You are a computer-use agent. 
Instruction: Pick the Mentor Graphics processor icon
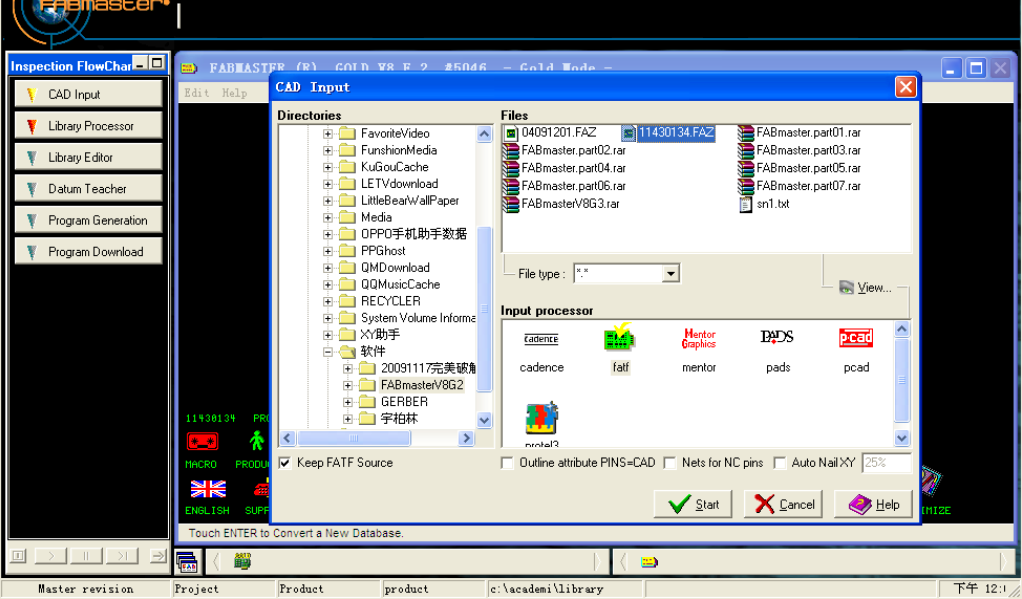pyautogui.click(x=699, y=338)
